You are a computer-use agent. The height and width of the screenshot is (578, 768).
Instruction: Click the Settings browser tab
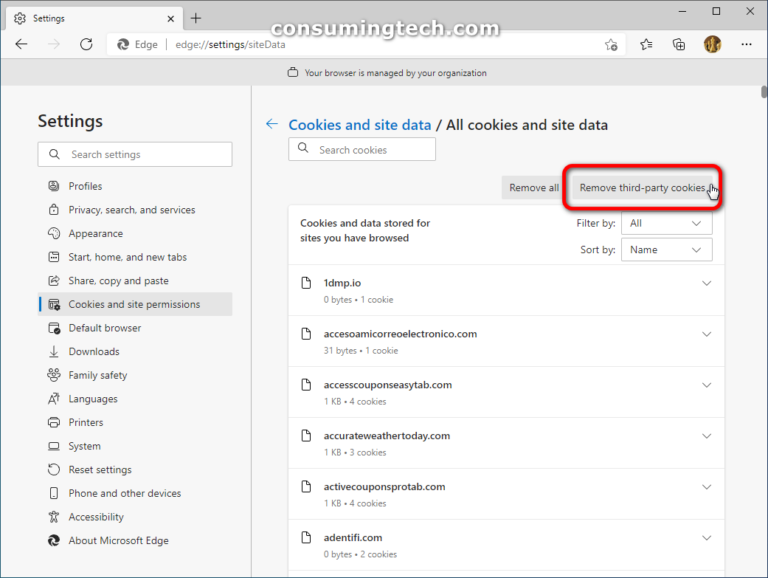tap(95, 19)
